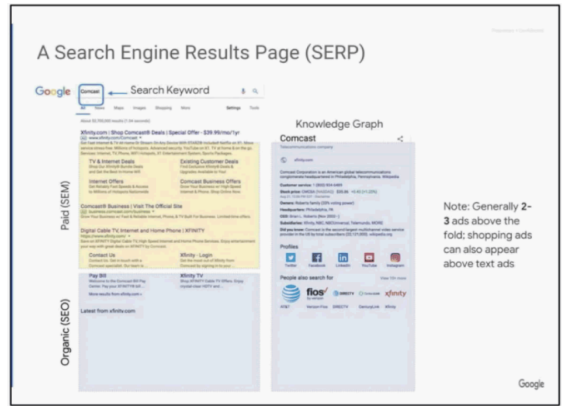Viewport: 567px width, 406px height.
Task: Open the Settings menu
Action: pos(233,108)
